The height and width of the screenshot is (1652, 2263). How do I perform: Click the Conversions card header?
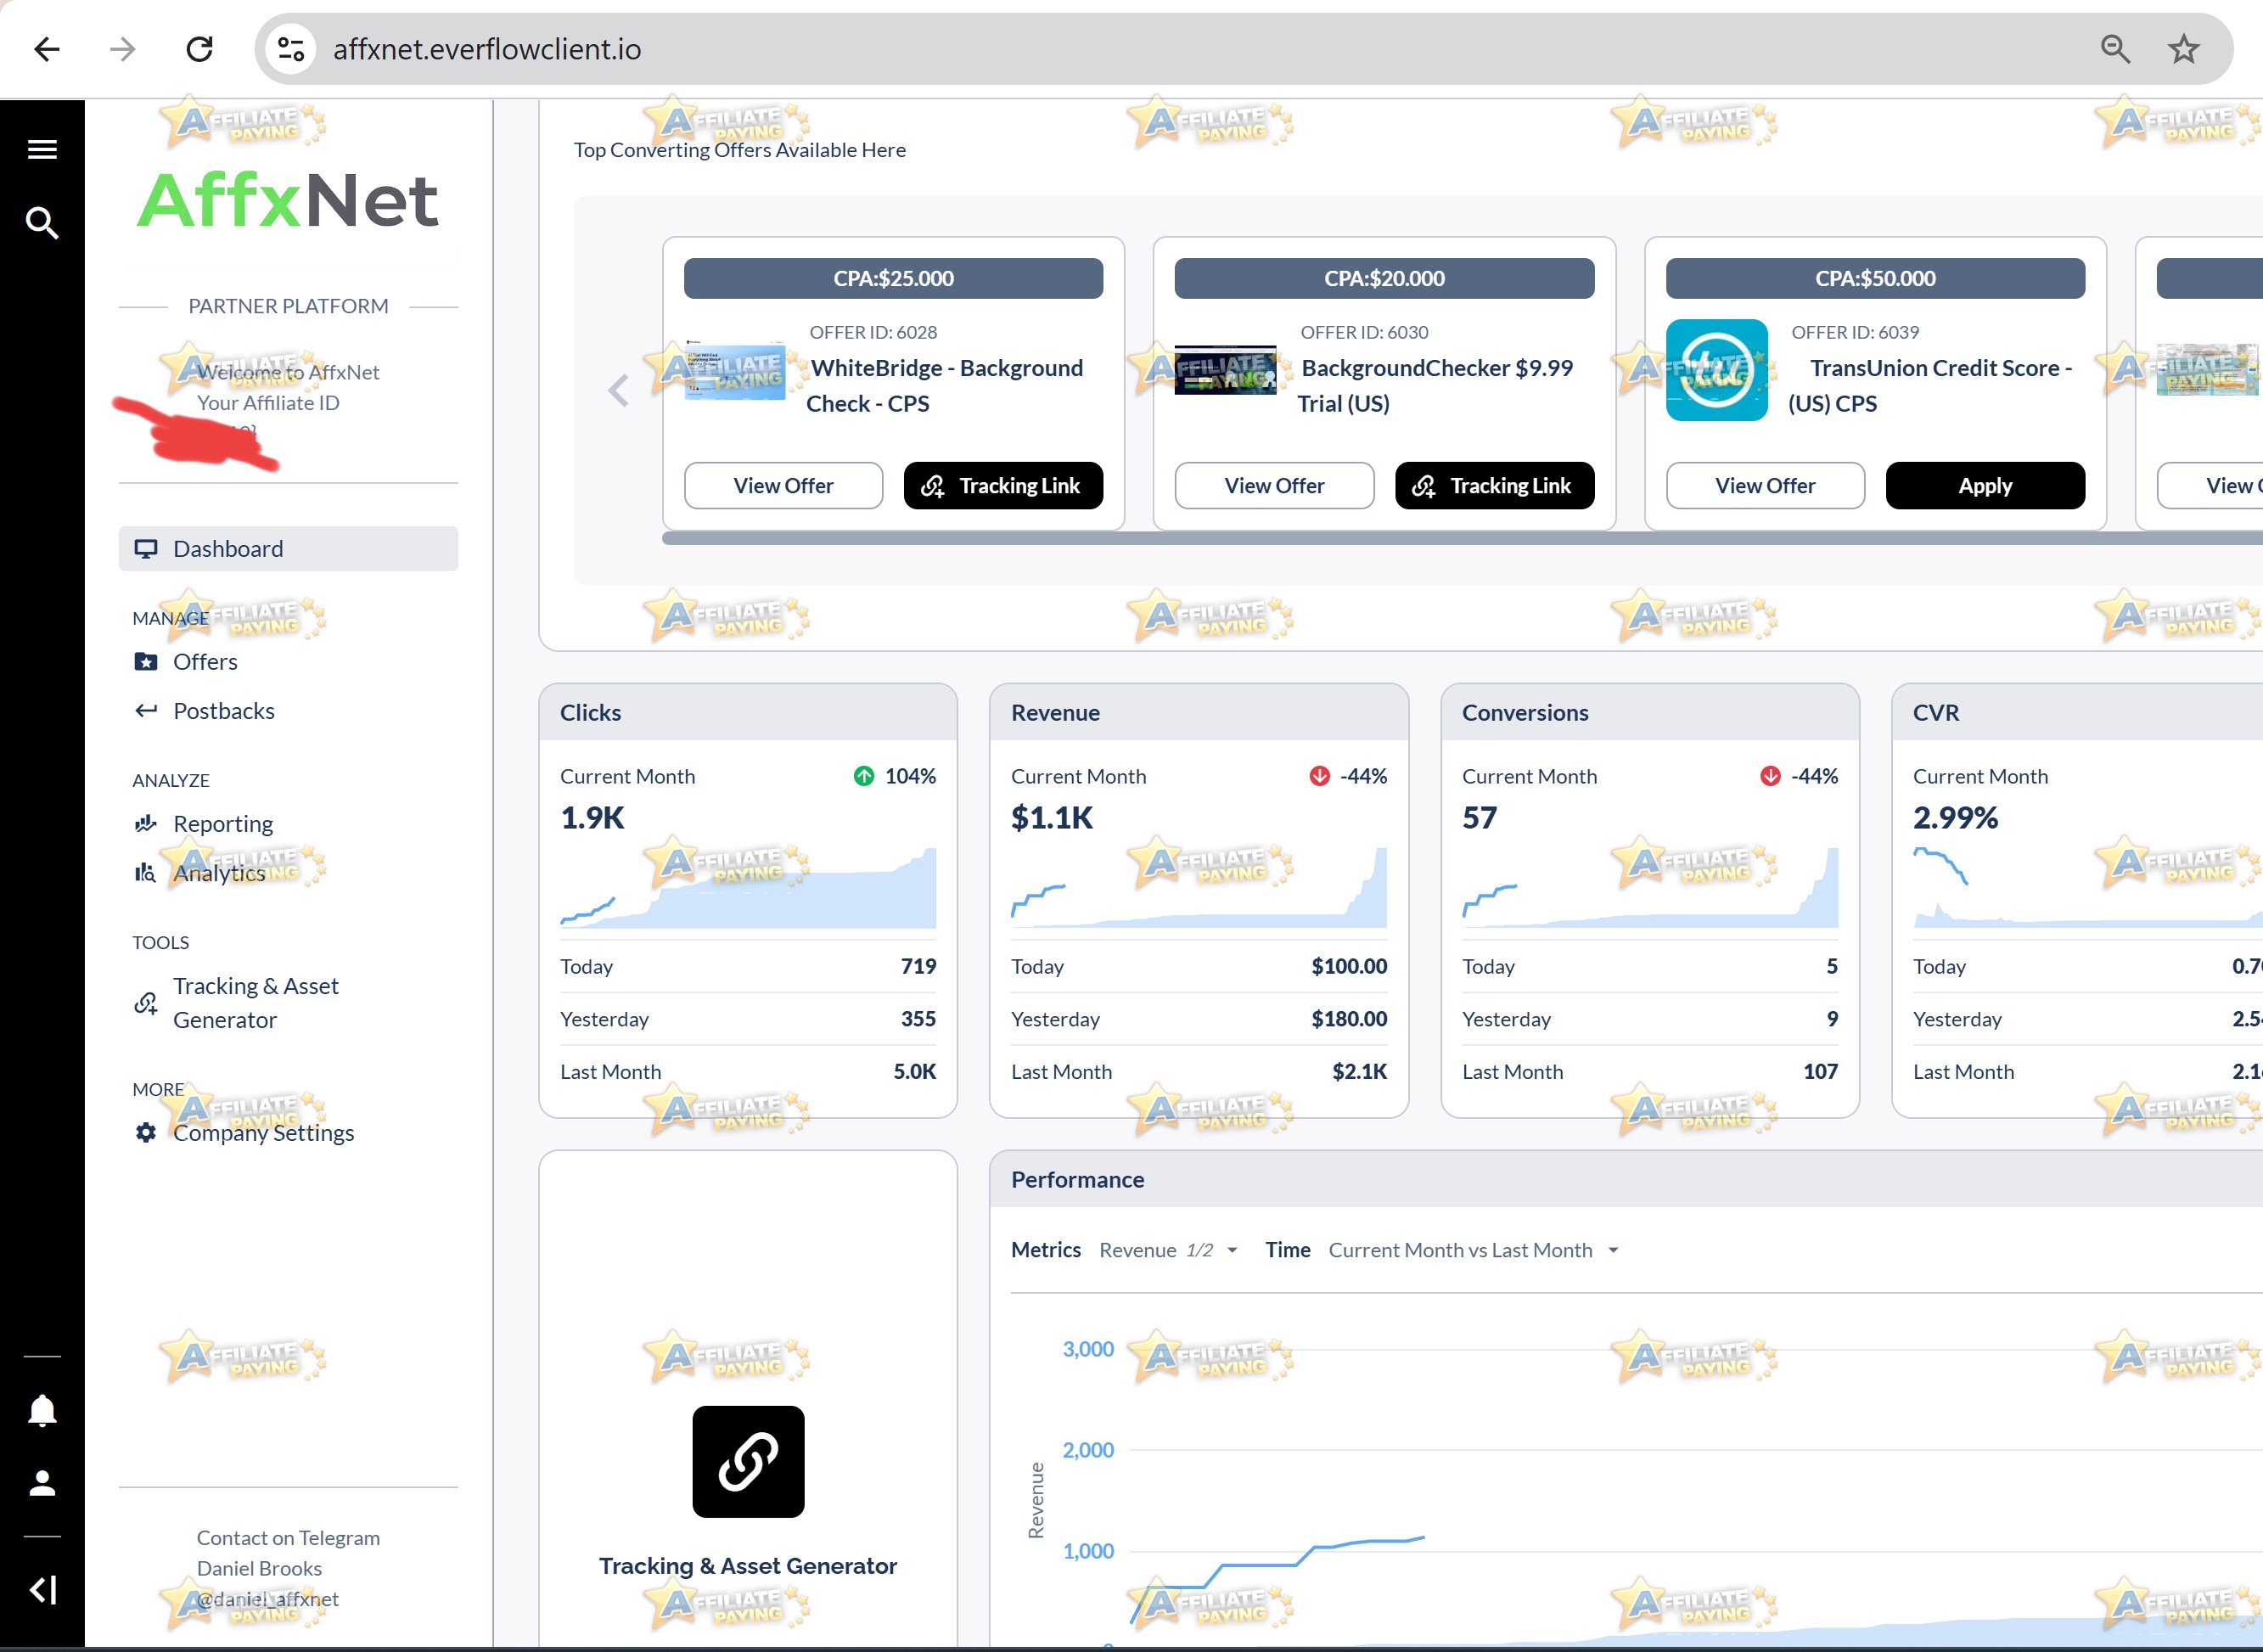point(1650,713)
